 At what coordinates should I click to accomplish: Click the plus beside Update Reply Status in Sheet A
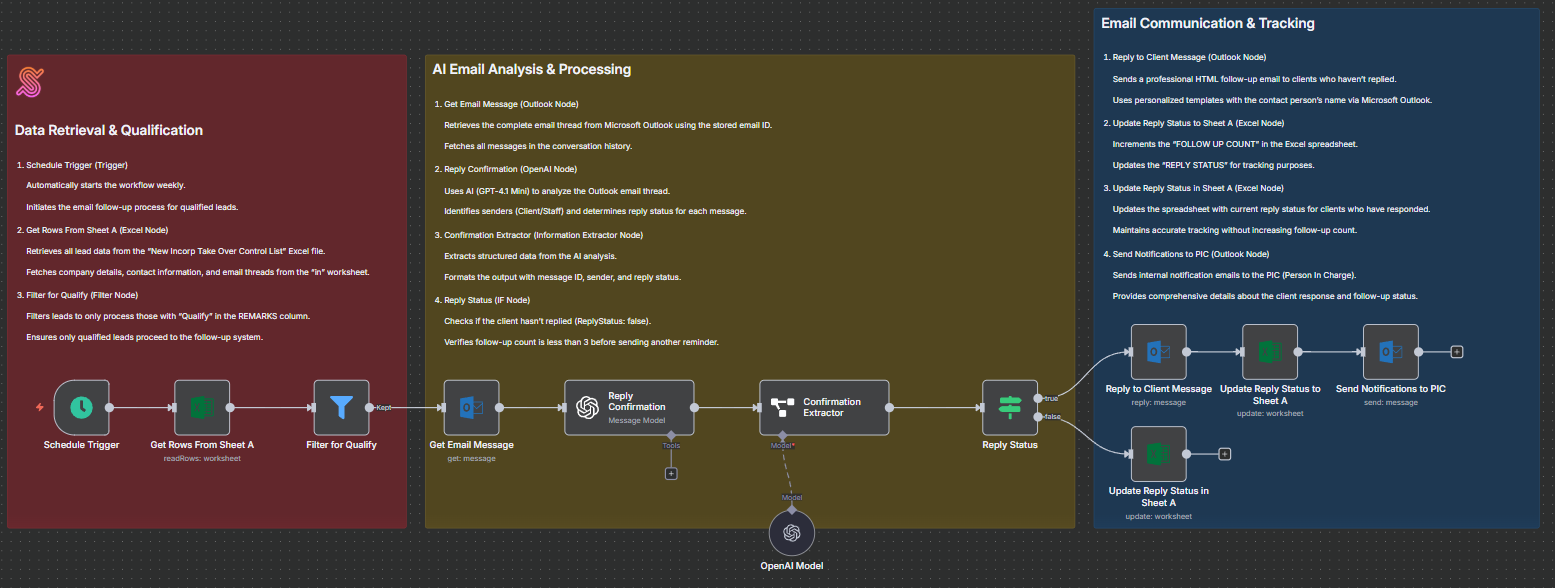click(x=1224, y=452)
